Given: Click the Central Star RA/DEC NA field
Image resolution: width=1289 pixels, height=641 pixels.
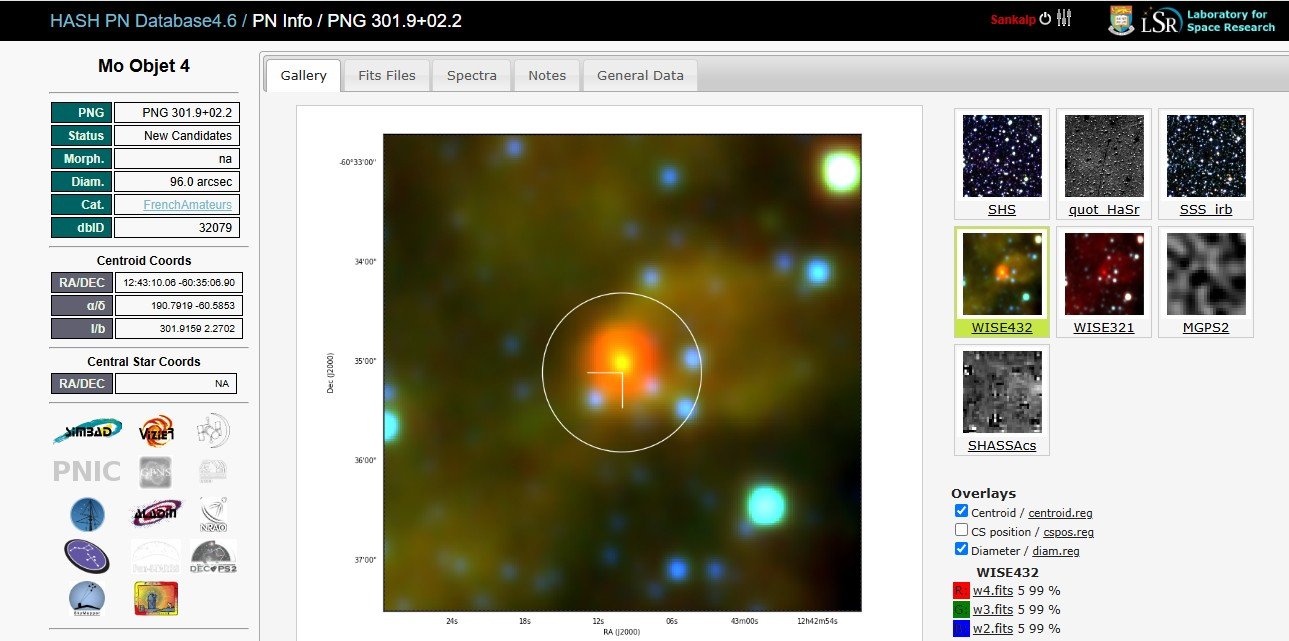Looking at the screenshot, I should (176, 383).
